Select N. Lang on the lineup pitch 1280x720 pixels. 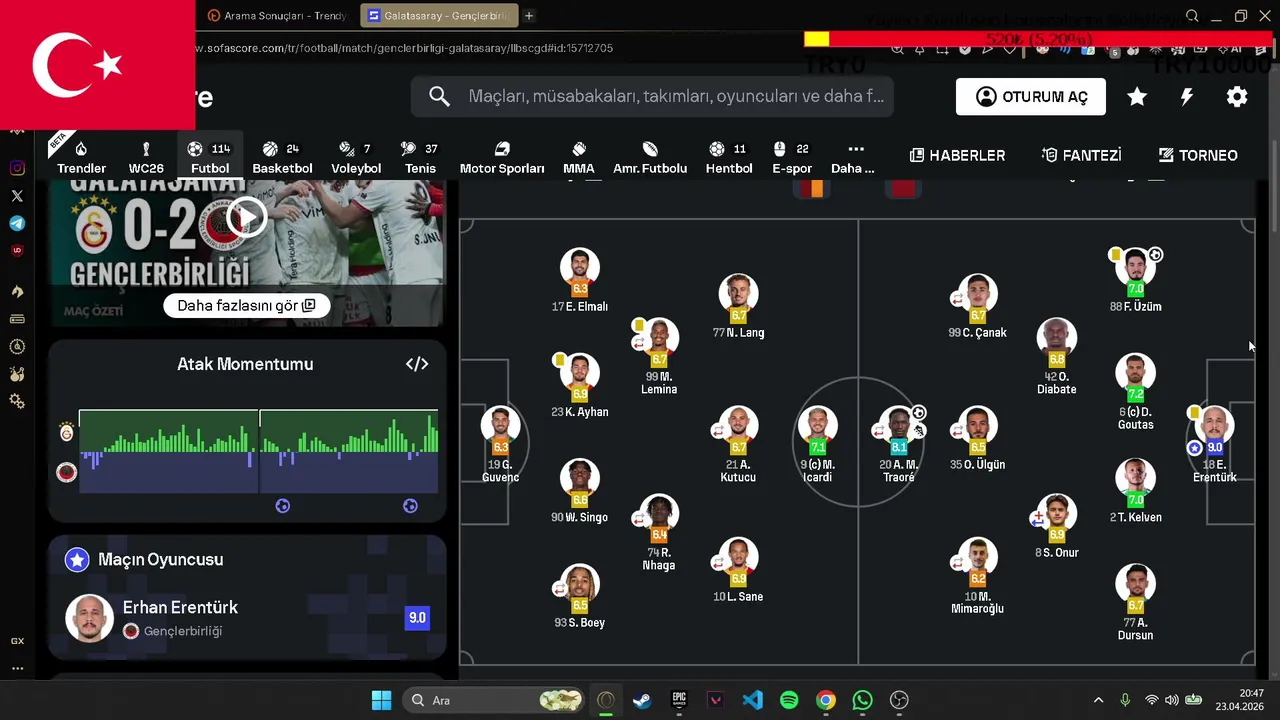738,306
